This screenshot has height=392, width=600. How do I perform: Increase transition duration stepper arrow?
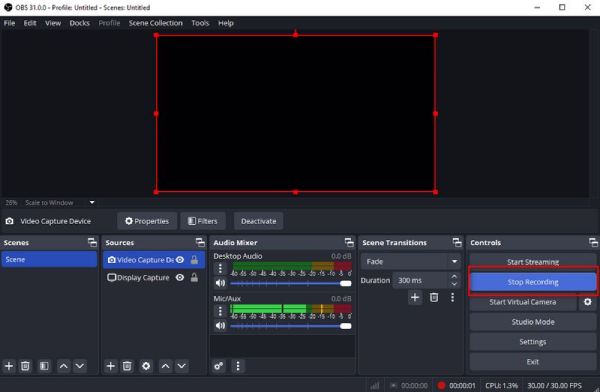pyautogui.click(x=454, y=276)
